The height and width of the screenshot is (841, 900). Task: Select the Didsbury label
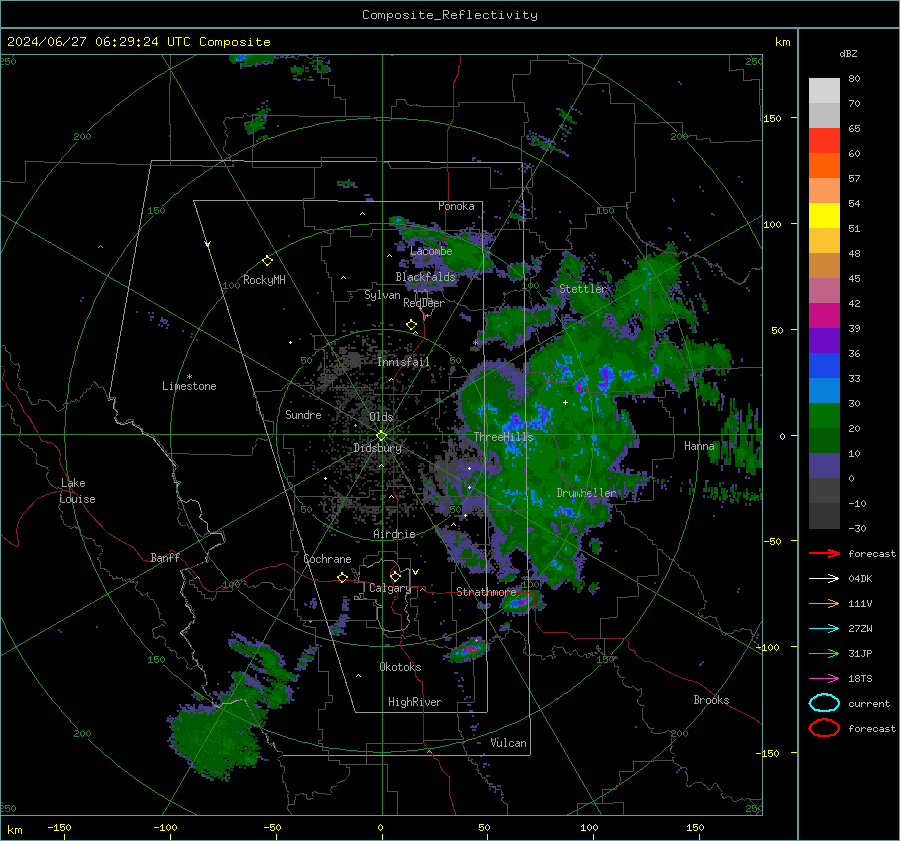(377, 448)
